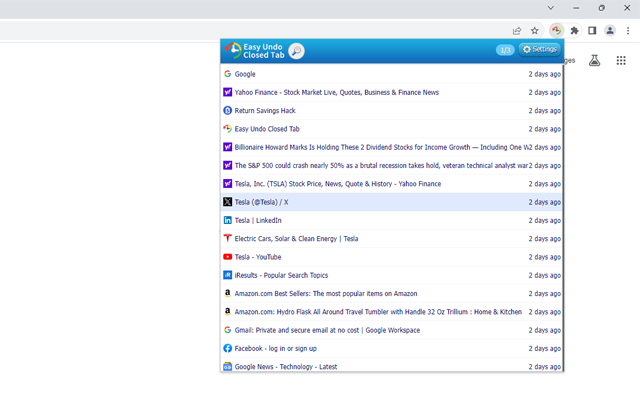The height and width of the screenshot is (400, 640).
Task: Reopen Tesla, Inc. (TSLA) Stock Price tab
Action: click(x=392, y=184)
